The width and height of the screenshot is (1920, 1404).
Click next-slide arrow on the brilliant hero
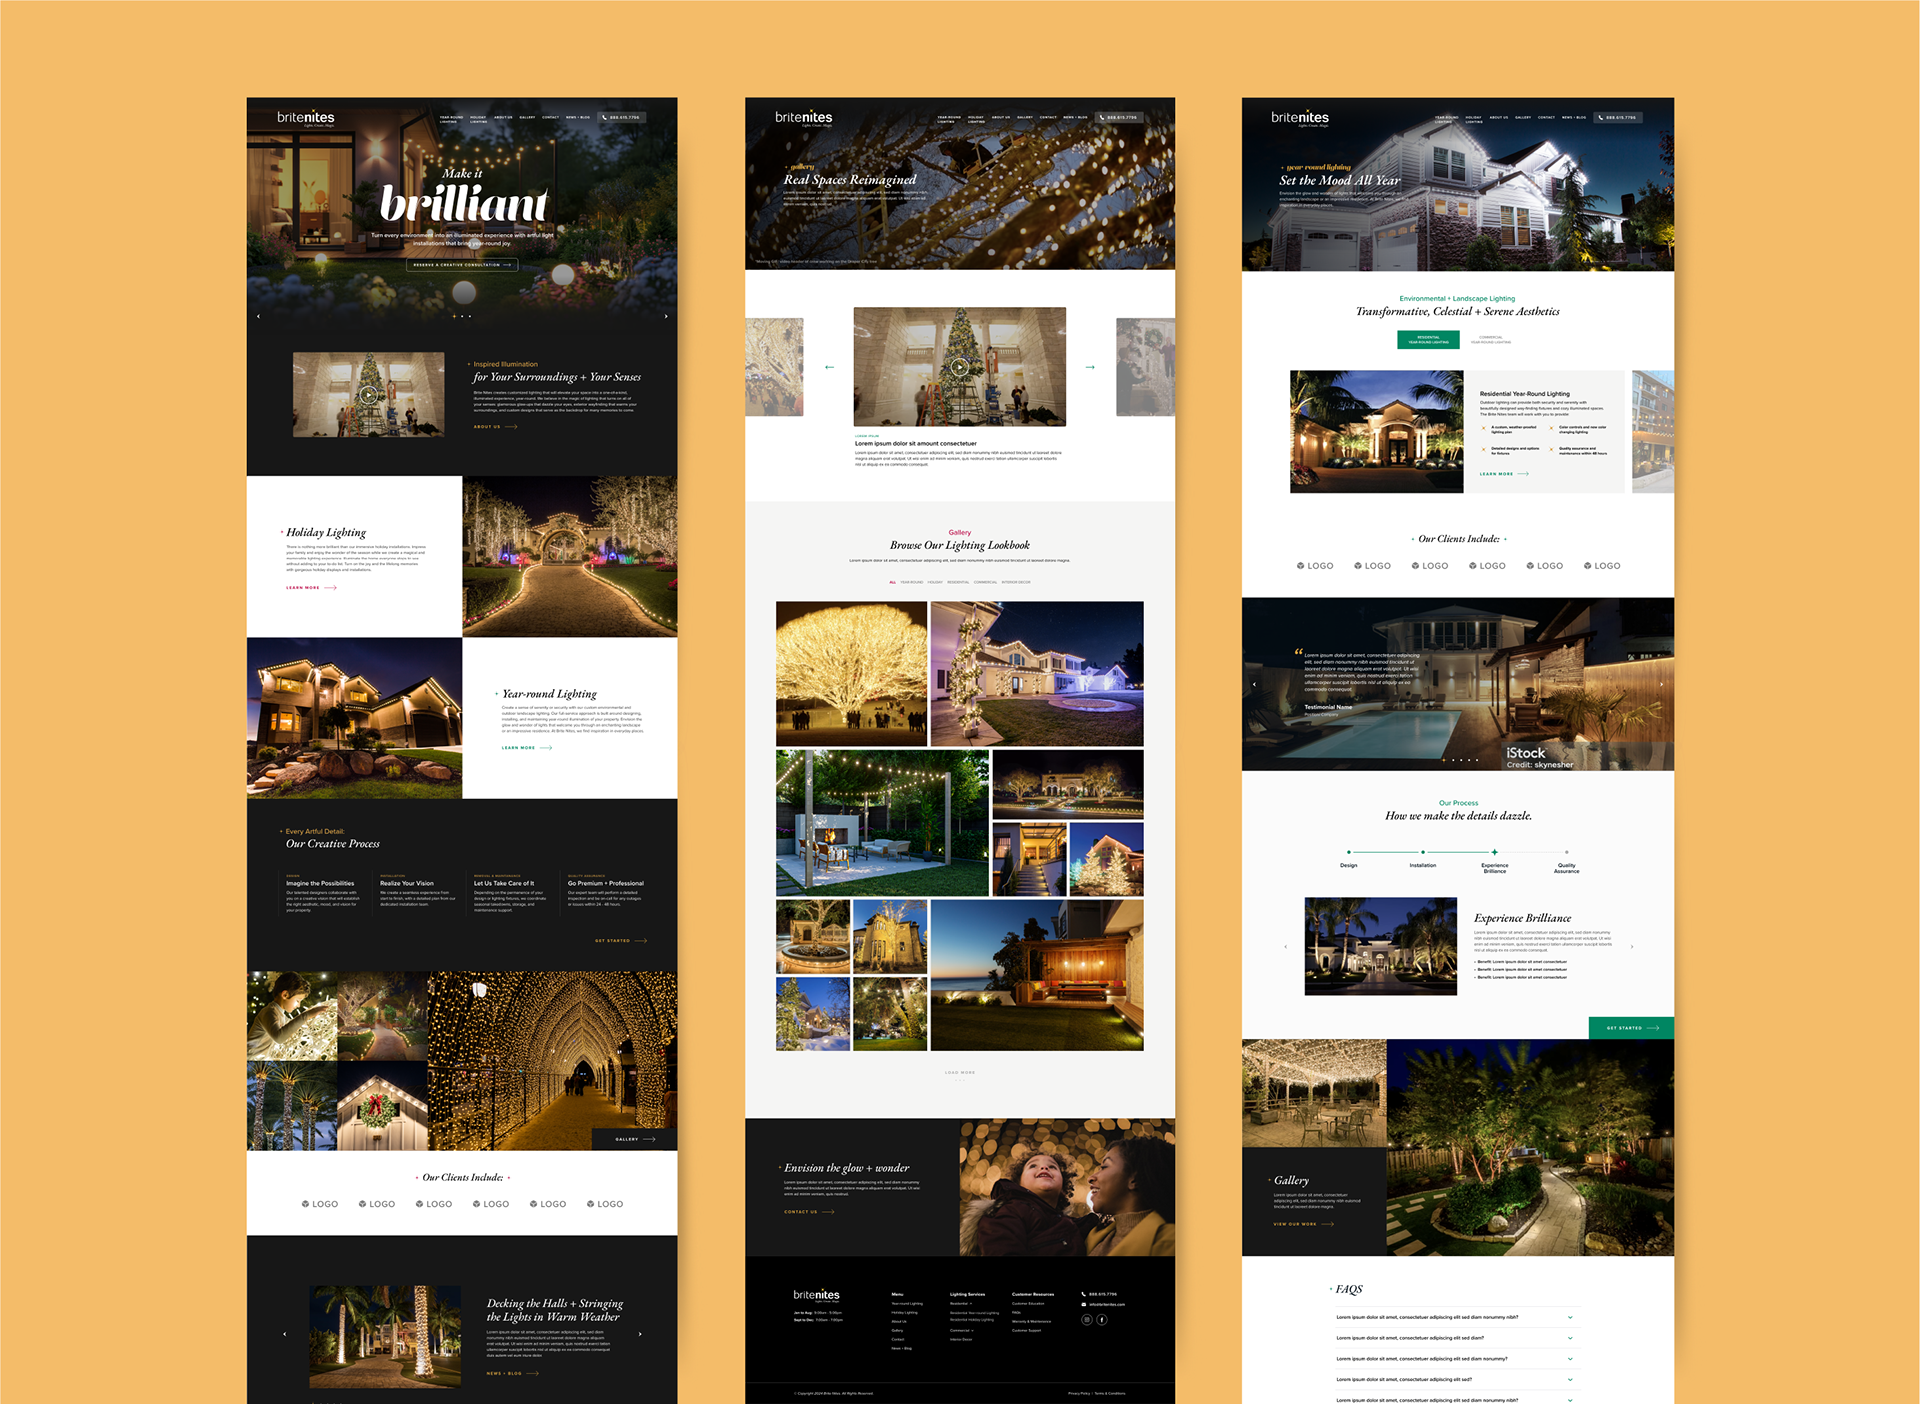coord(666,316)
